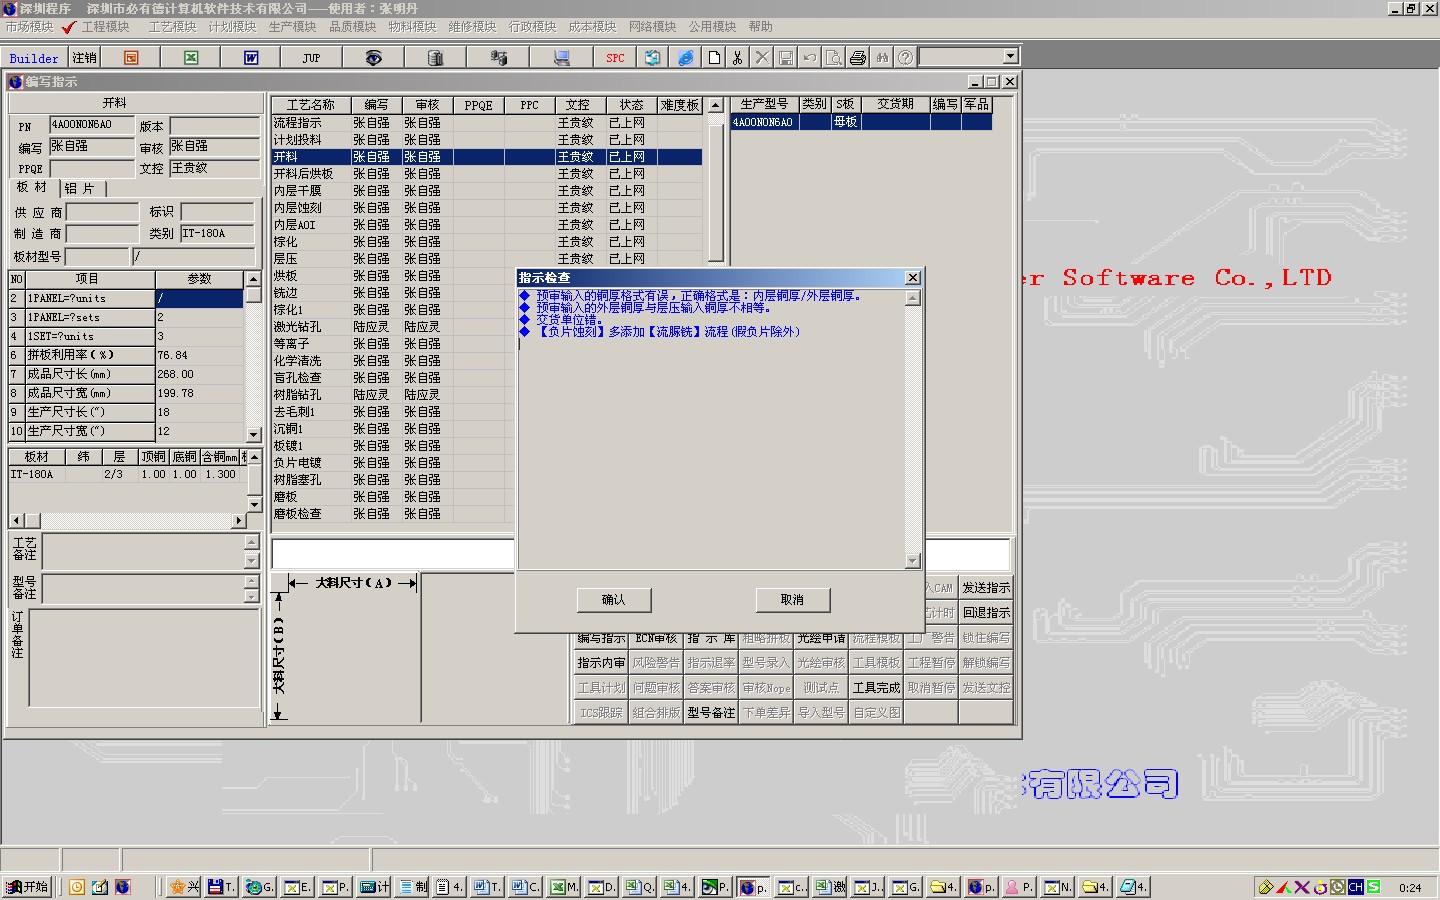The width and height of the screenshot is (1440, 900).
Task: Close the 指示检查 dialog
Action: pyautogui.click(x=912, y=278)
